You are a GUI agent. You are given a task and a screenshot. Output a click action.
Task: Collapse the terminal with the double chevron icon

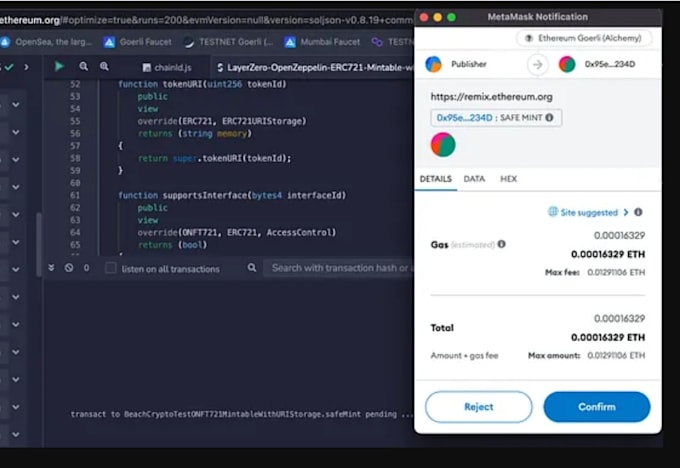pos(51,268)
